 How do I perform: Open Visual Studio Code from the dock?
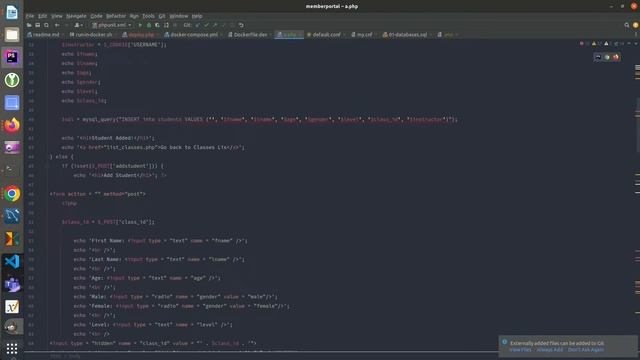[x=12, y=261]
